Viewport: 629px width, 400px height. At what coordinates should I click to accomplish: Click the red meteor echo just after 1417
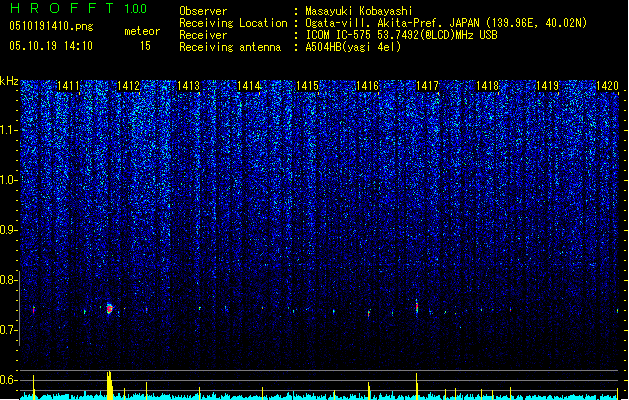417,307
